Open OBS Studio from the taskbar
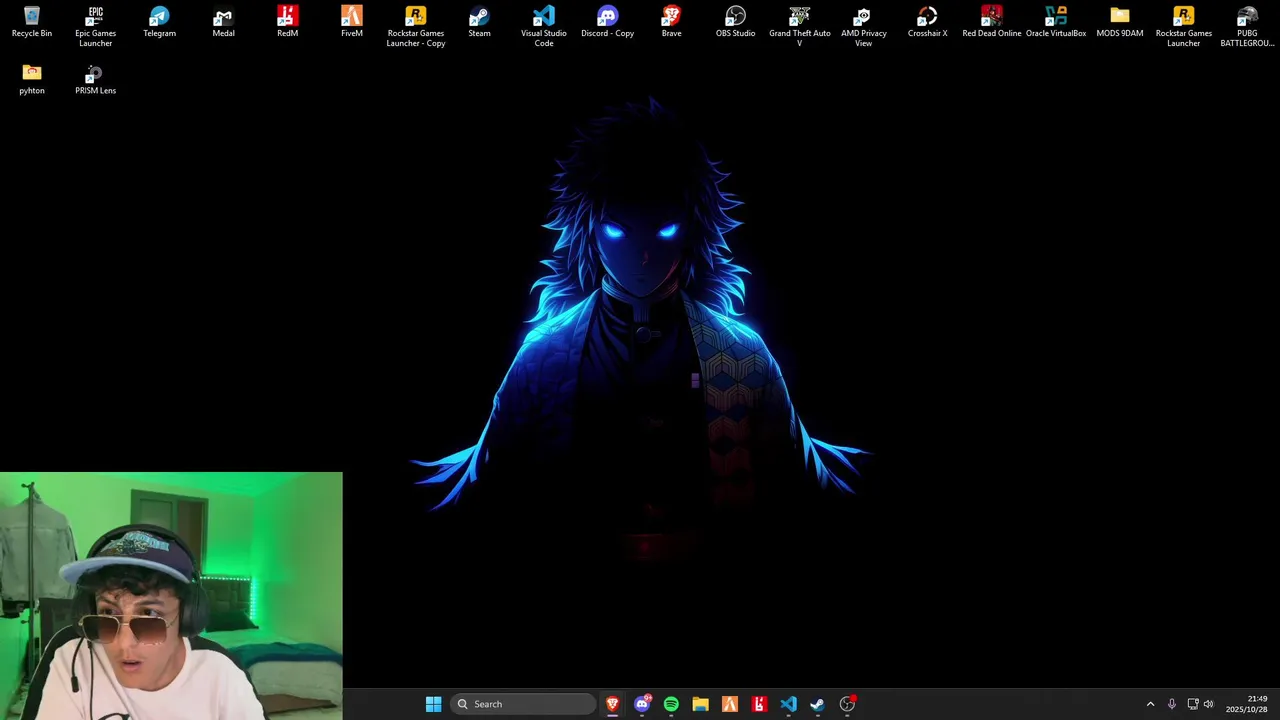1280x720 pixels. (847, 704)
